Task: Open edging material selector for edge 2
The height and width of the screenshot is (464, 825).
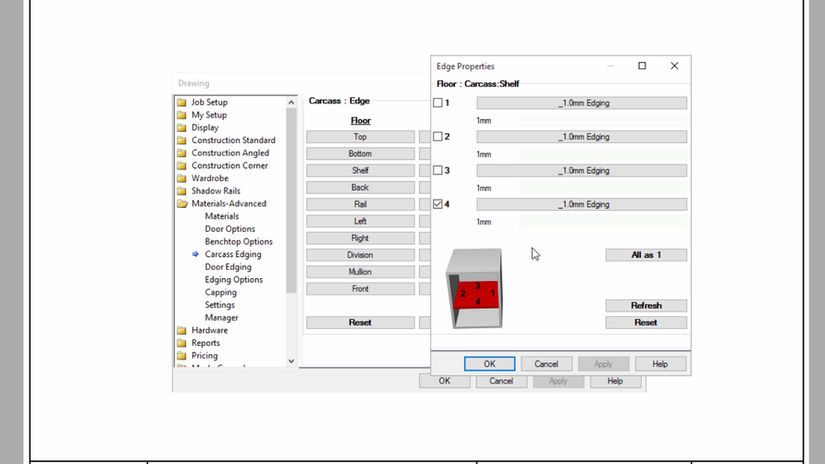Action: pos(581,137)
